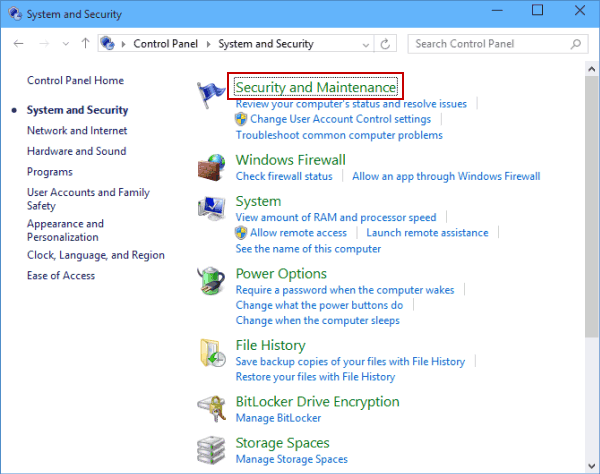Viewport: 600px width, 474px height.
Task: Select System and Security breadcrumb segment
Action: pyautogui.click(x=266, y=44)
